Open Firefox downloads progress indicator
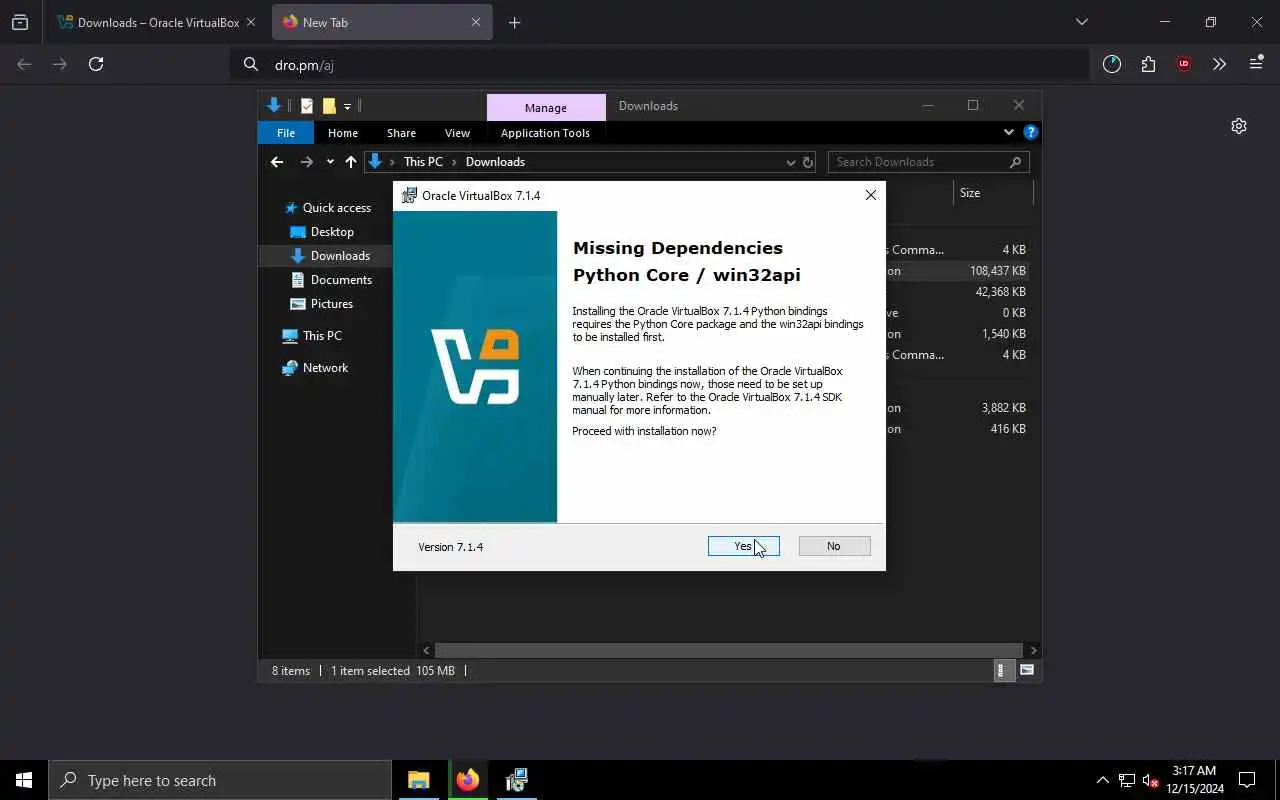The image size is (1280, 800). click(x=1112, y=64)
